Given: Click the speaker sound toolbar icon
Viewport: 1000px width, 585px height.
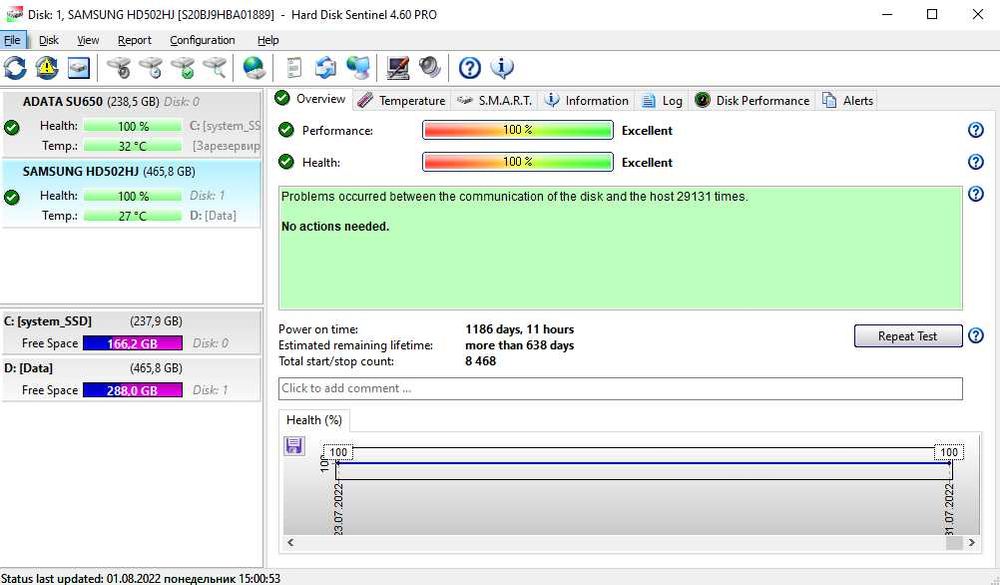Looking at the screenshot, I should click(x=430, y=68).
